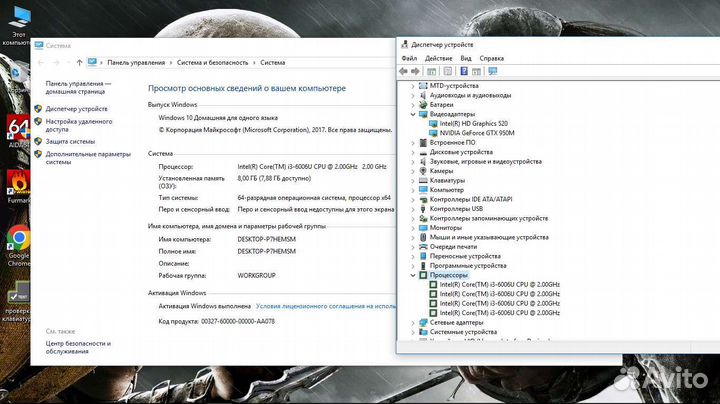
Task: Open Диспетчер устройств link in System window
Action: [x=76, y=109]
